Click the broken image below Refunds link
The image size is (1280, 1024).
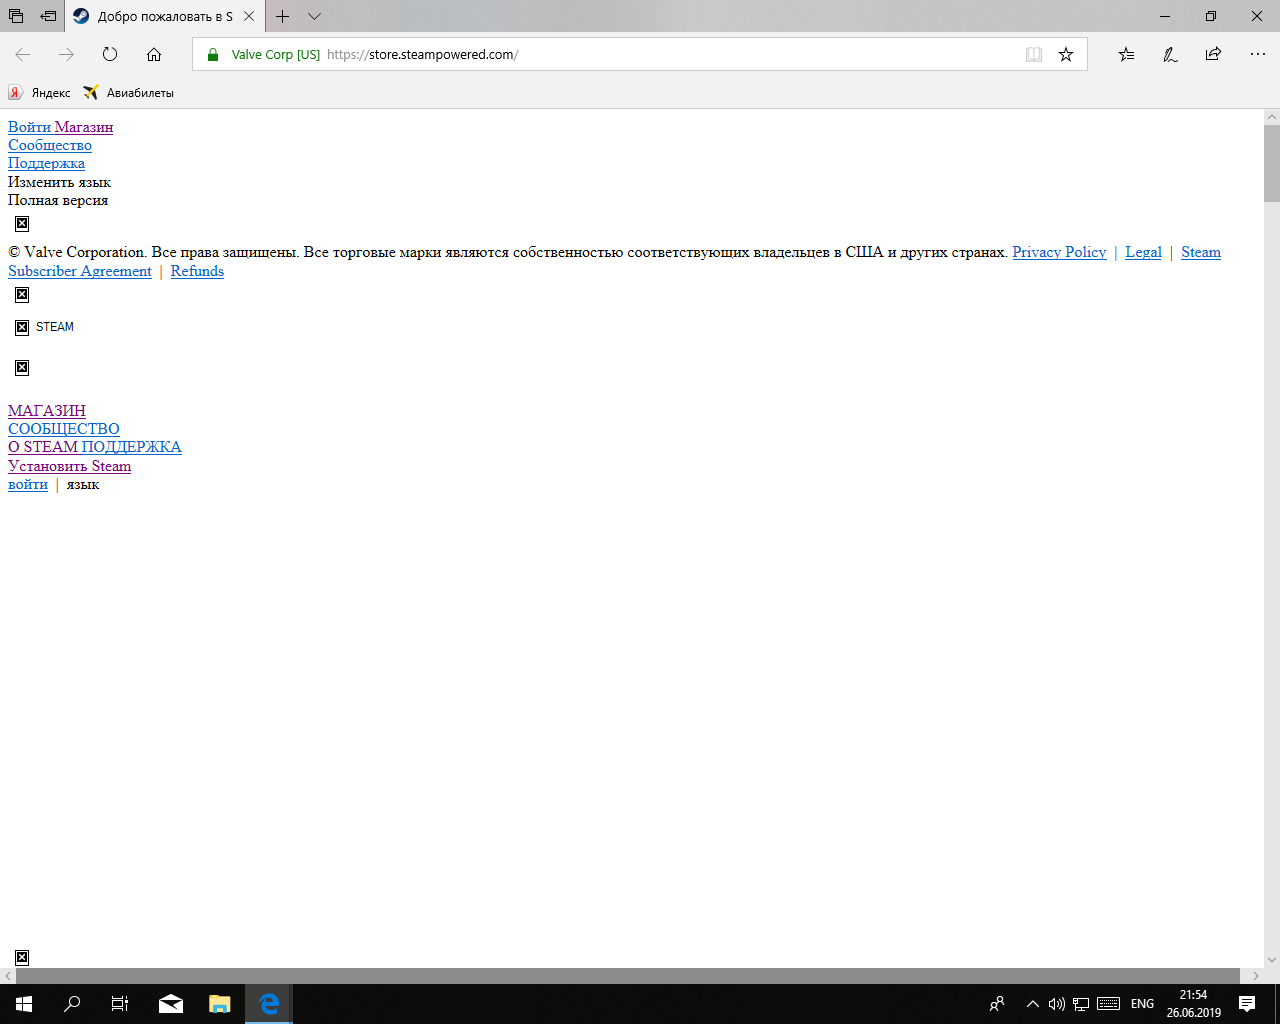point(22,295)
